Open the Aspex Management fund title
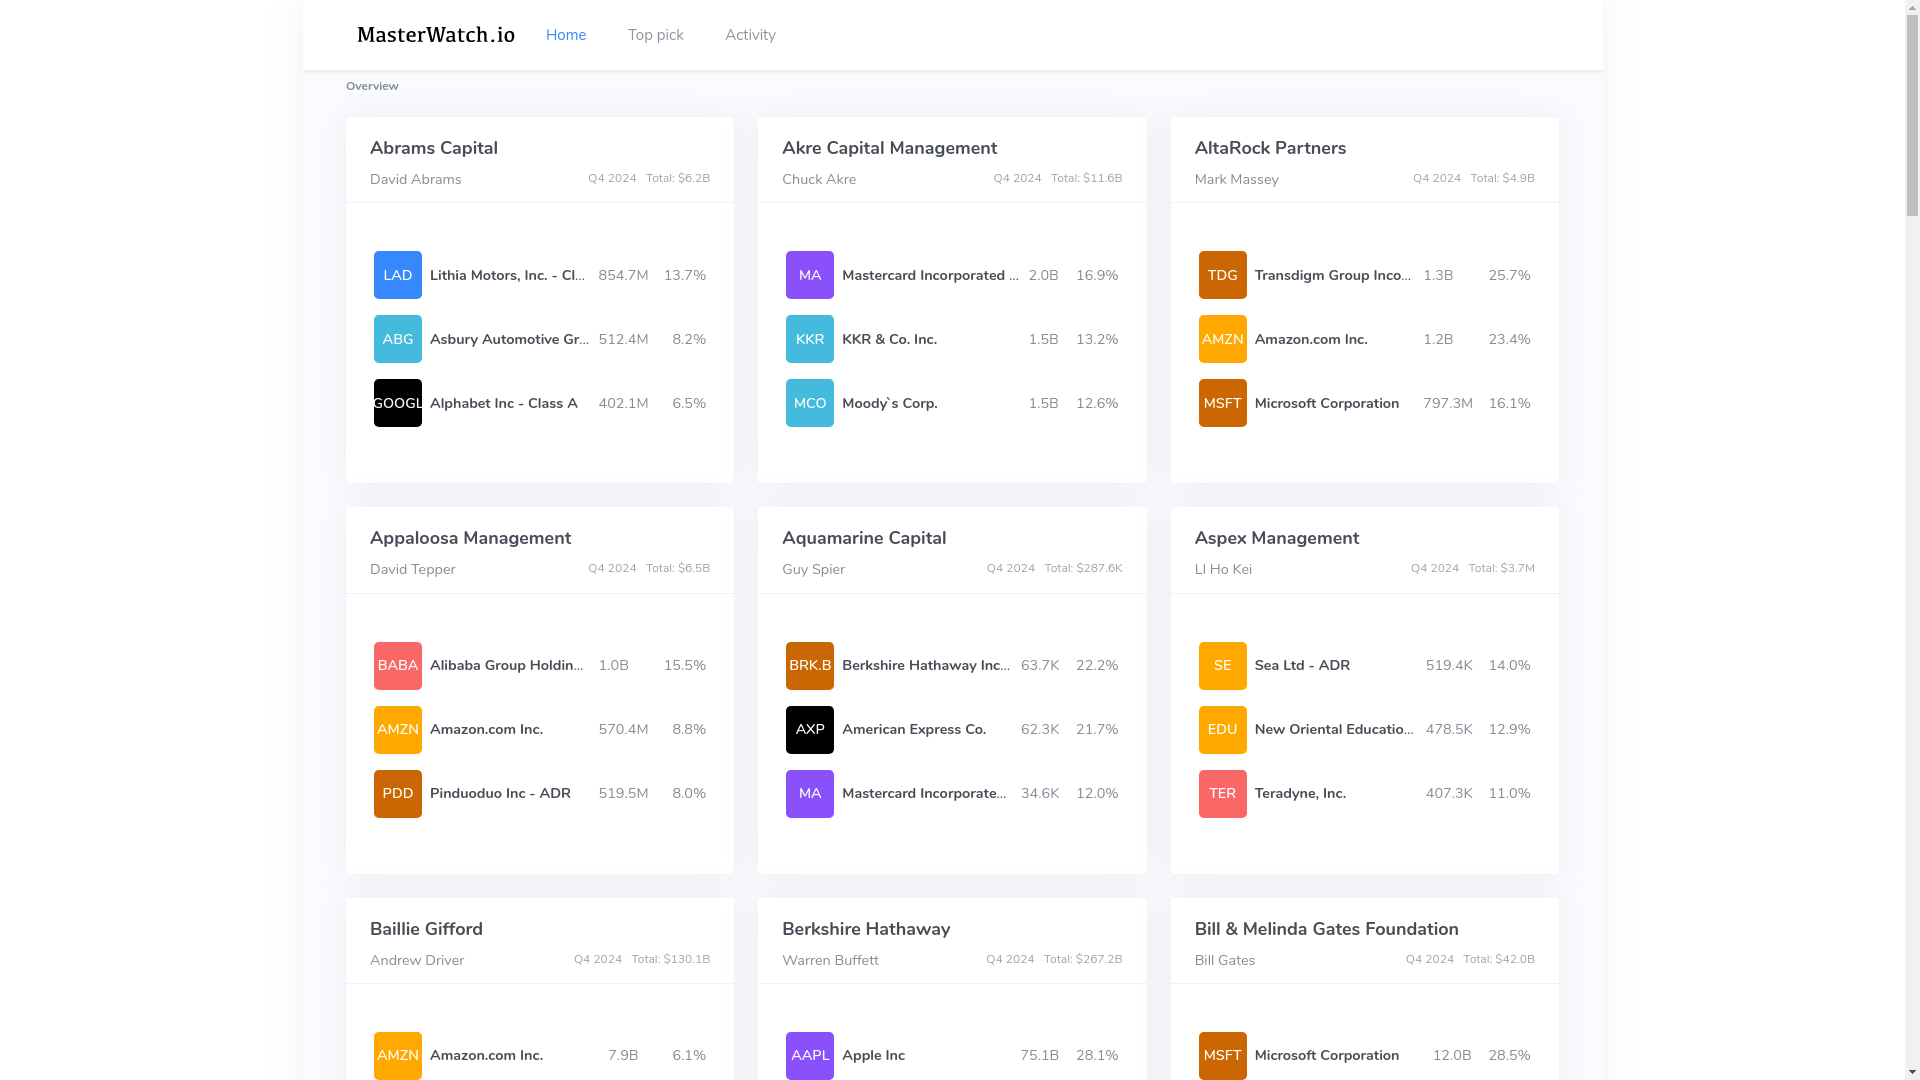This screenshot has width=1920, height=1080. pos(1277,538)
